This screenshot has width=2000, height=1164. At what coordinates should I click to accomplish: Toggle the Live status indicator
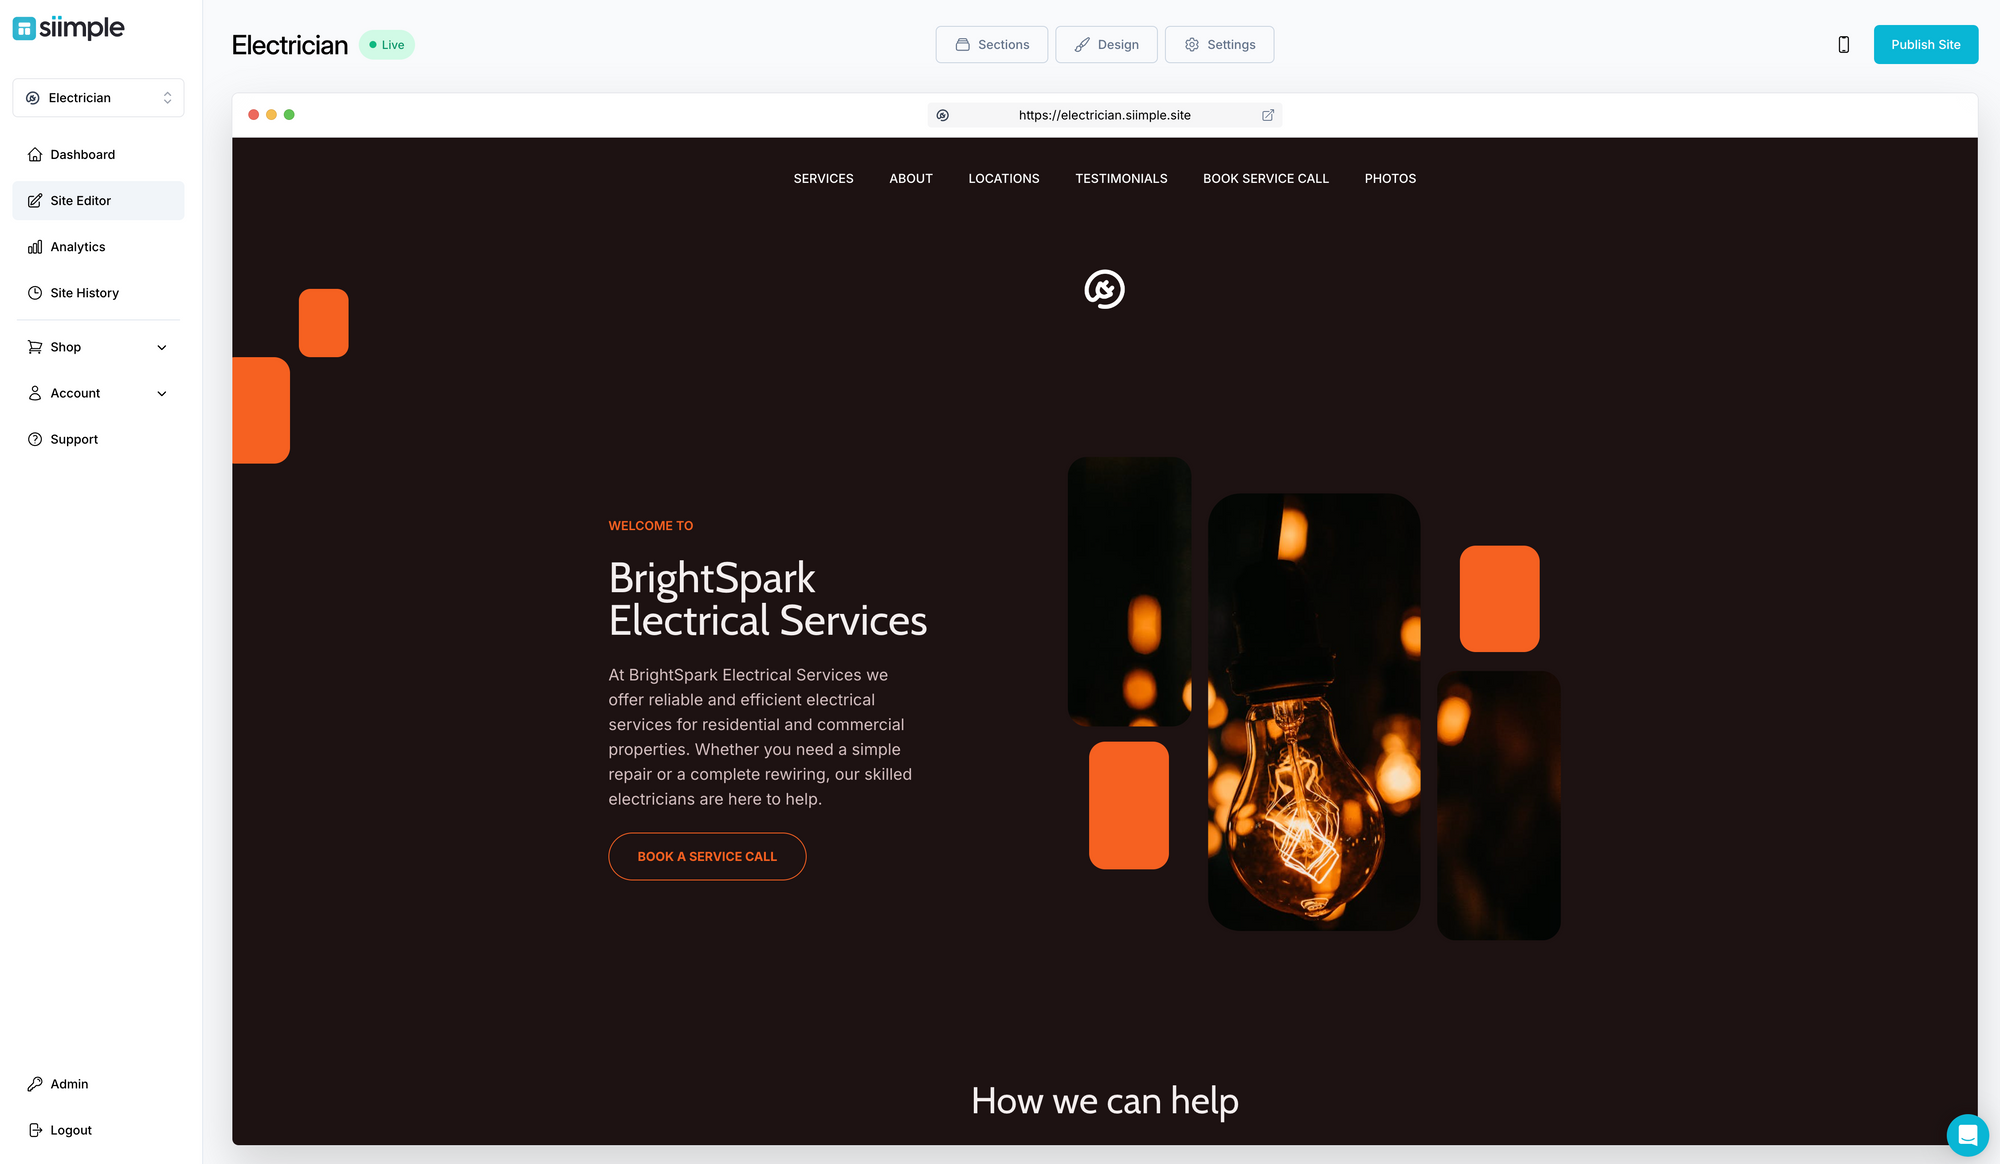click(x=386, y=43)
